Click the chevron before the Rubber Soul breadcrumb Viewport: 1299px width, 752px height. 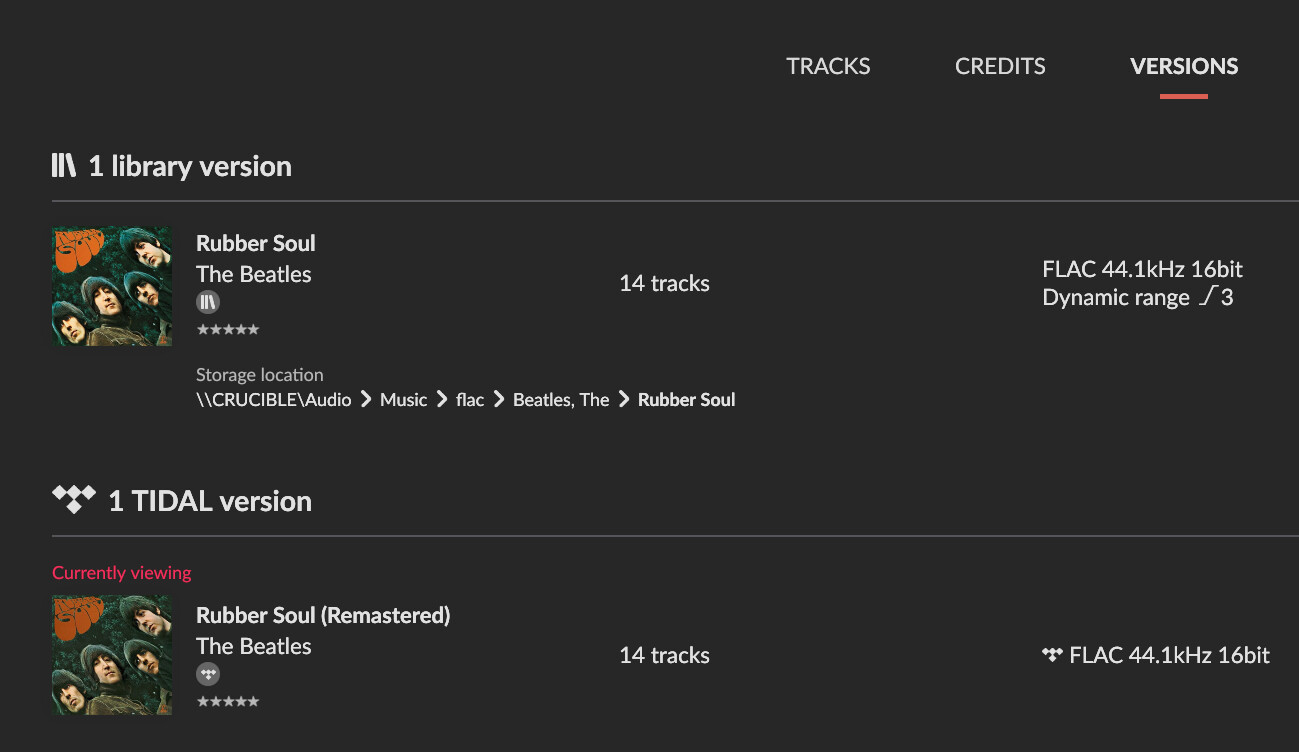623,399
